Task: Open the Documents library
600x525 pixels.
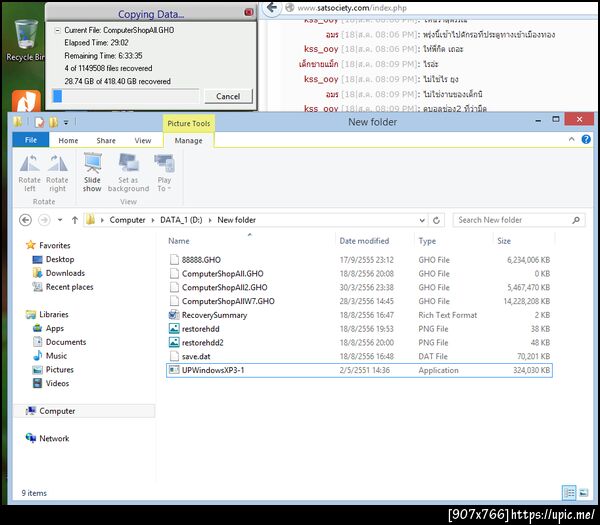Action: pos(66,342)
